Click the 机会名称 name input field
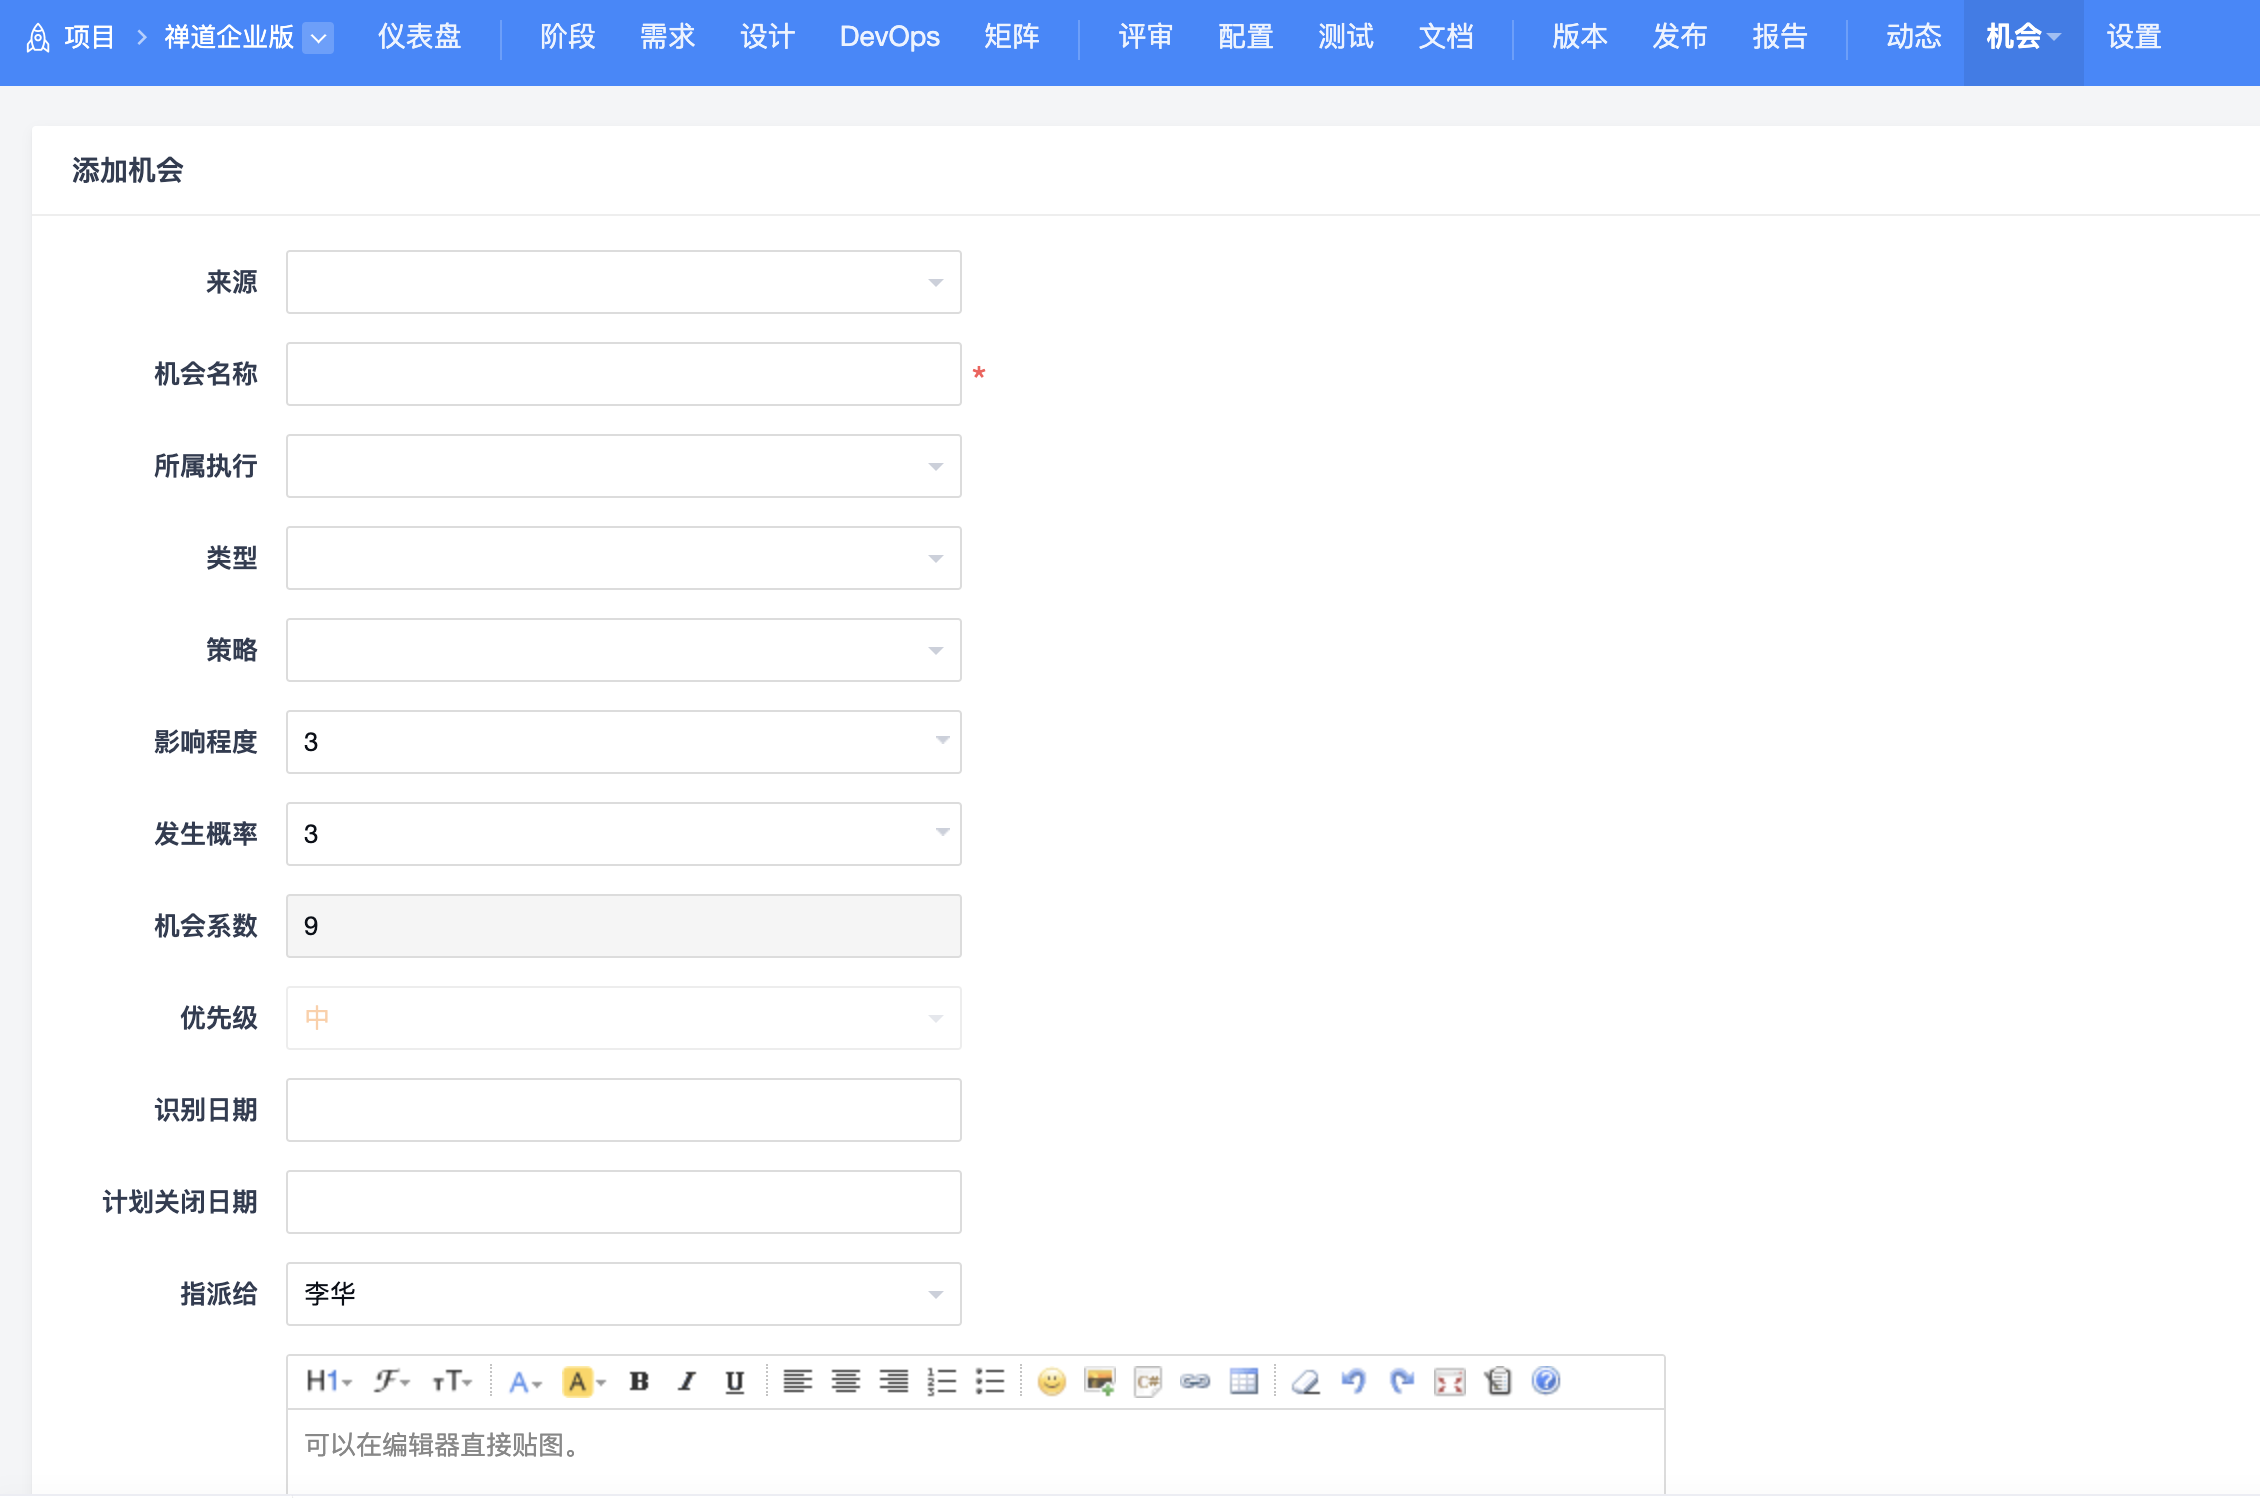Viewport: 2260px width, 1498px height. [x=623, y=374]
